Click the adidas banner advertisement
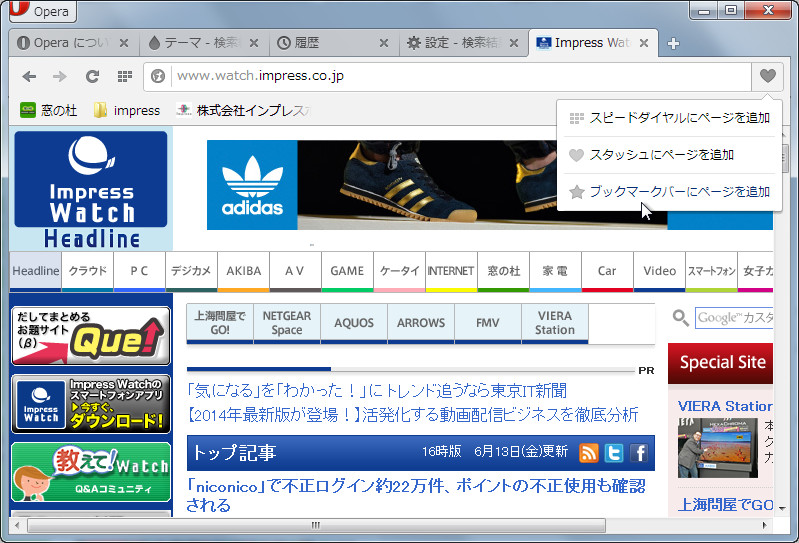The width and height of the screenshot is (799, 543). [381, 185]
